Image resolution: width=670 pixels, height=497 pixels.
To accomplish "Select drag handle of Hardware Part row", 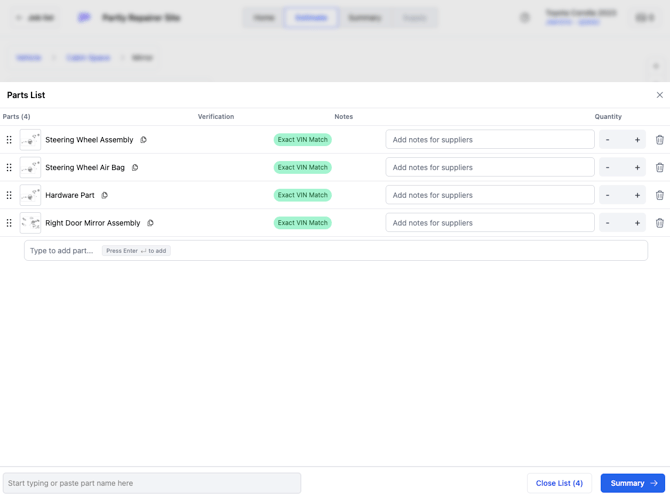I will (9, 195).
